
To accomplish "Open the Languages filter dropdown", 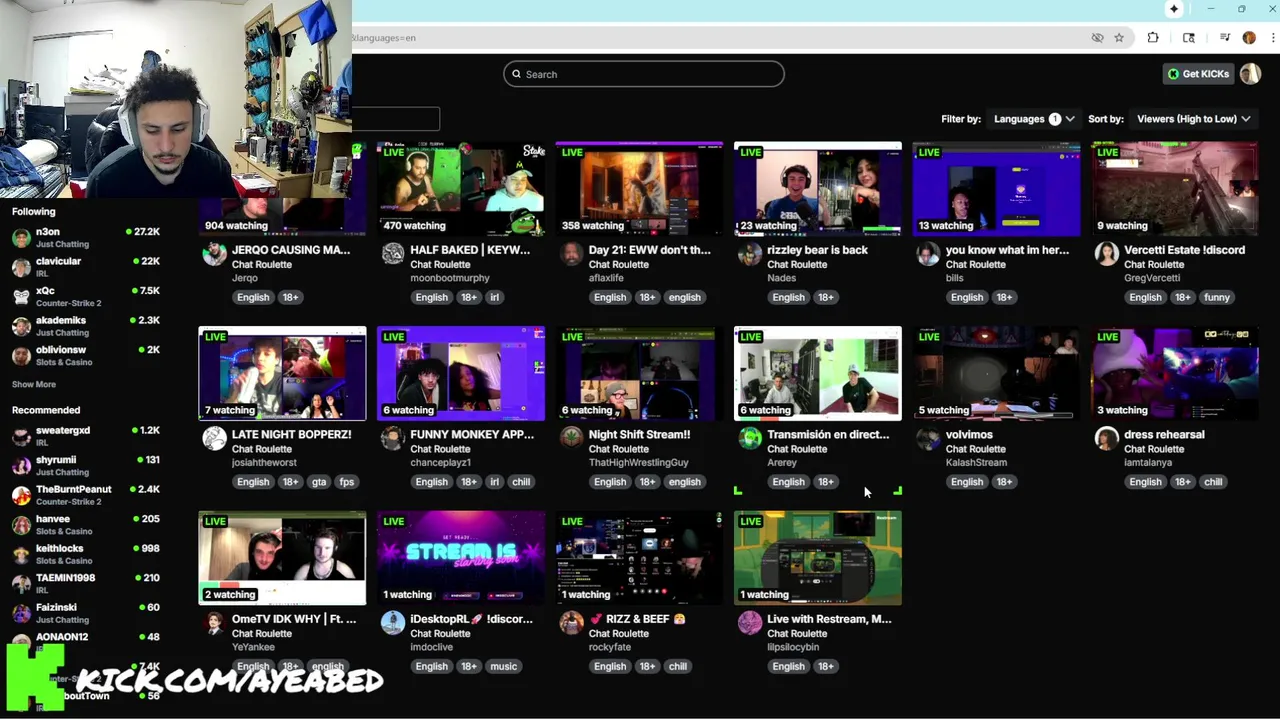I will [x=1034, y=119].
